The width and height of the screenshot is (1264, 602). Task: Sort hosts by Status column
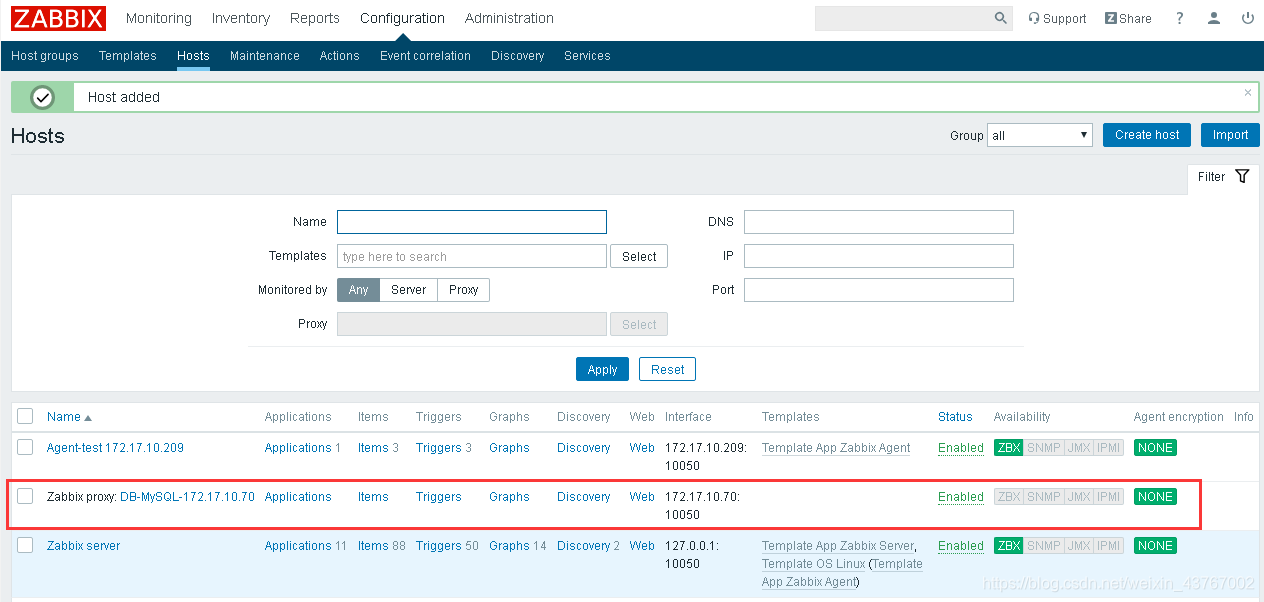[x=955, y=417]
